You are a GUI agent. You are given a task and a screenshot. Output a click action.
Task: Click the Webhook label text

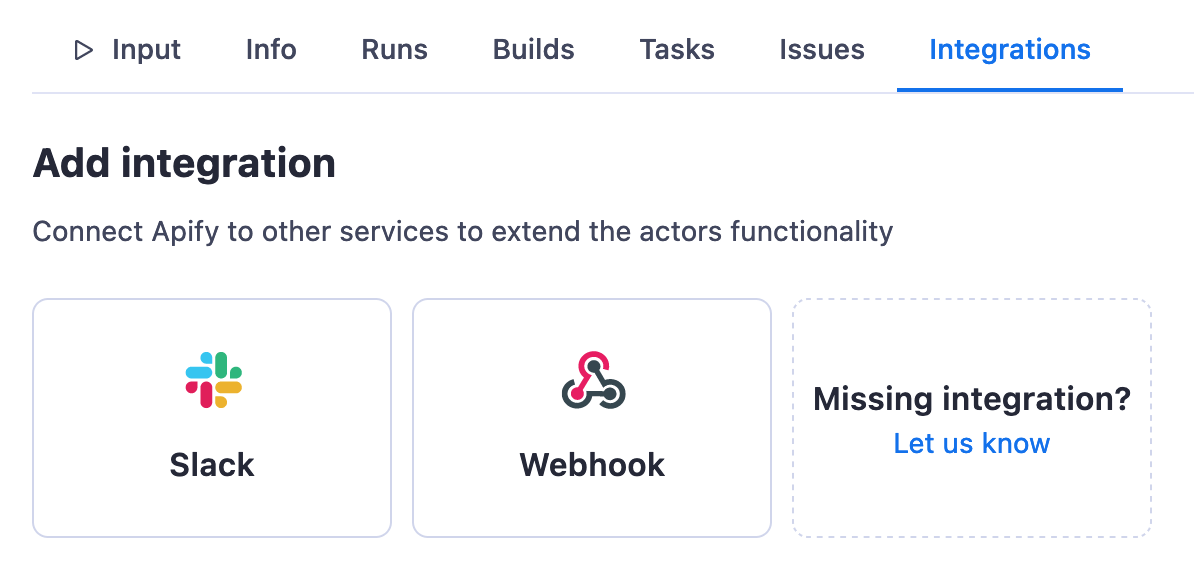(x=592, y=465)
